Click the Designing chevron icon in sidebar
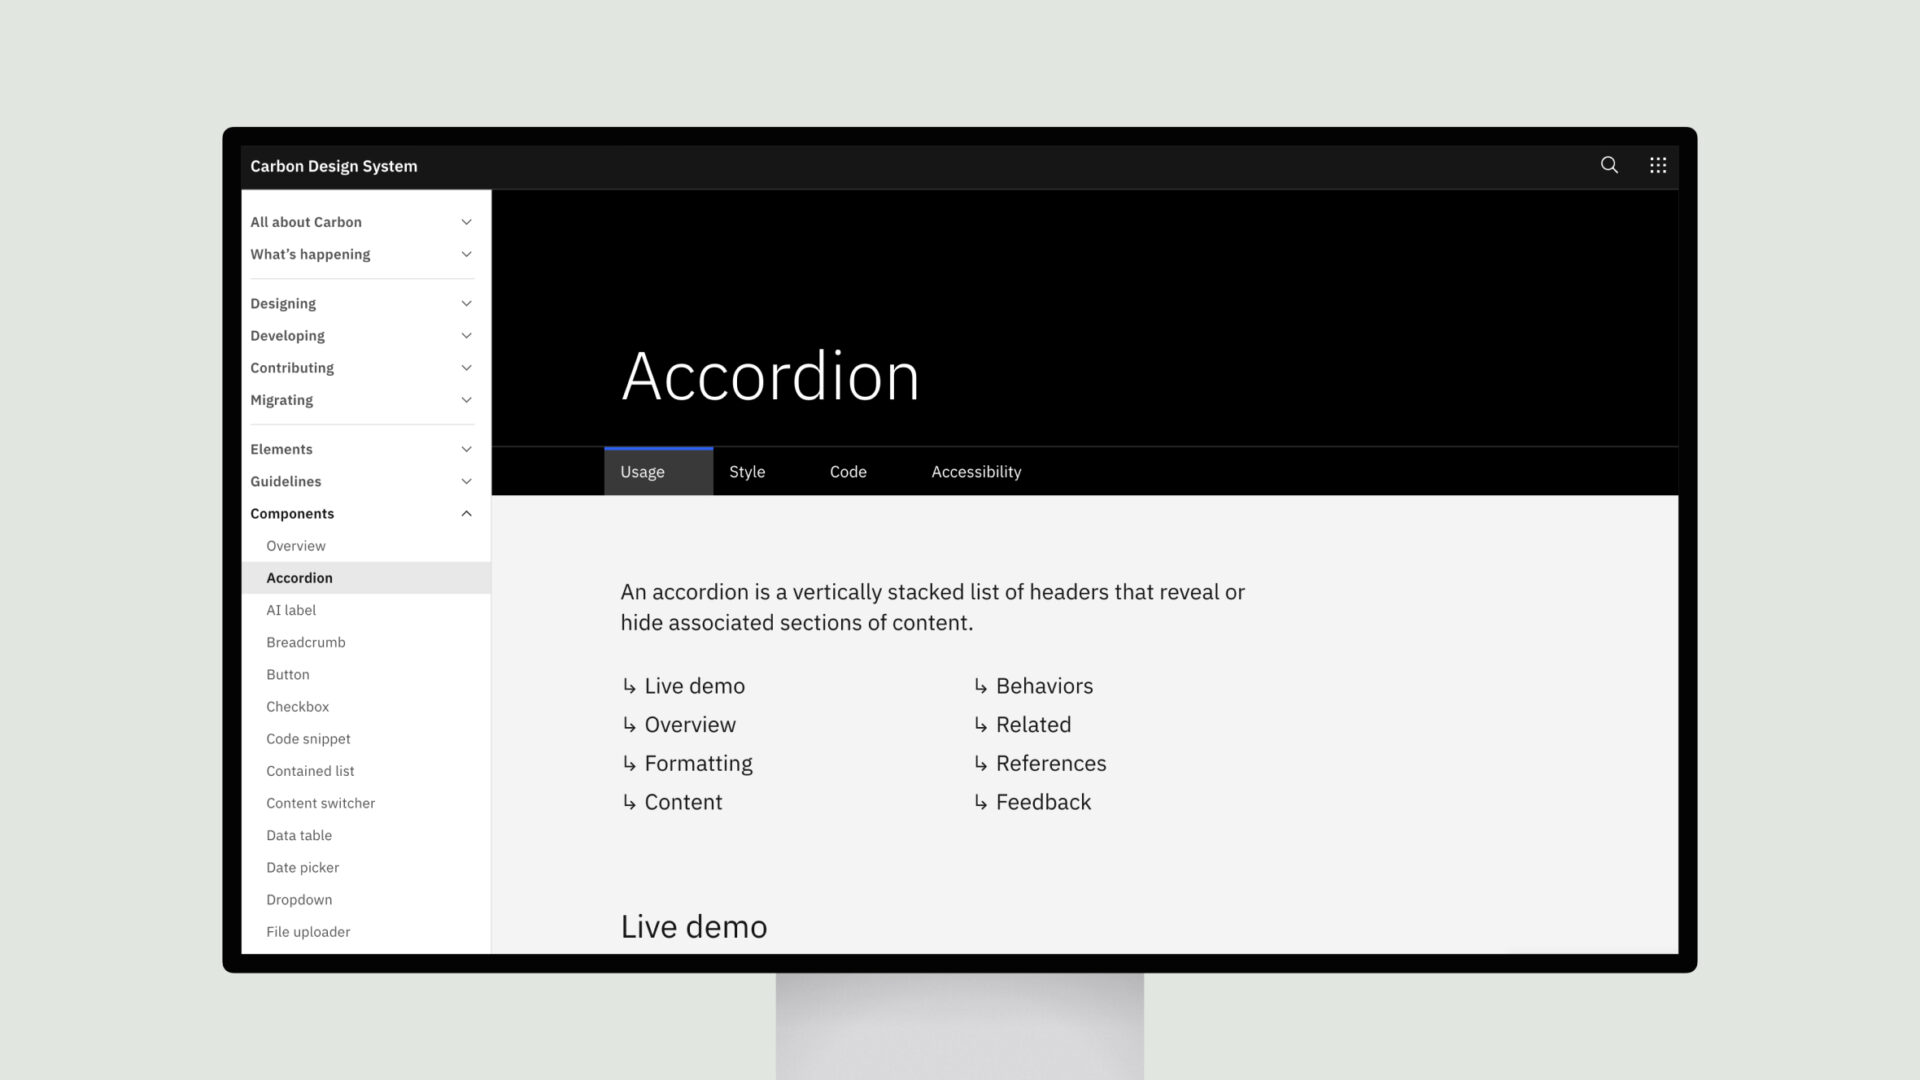This screenshot has width=1920, height=1080. coord(468,302)
